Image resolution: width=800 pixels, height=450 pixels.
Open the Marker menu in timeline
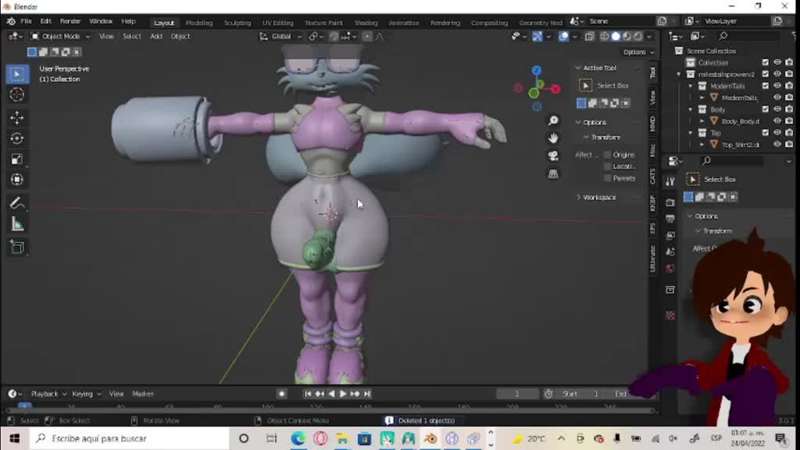tap(143, 394)
